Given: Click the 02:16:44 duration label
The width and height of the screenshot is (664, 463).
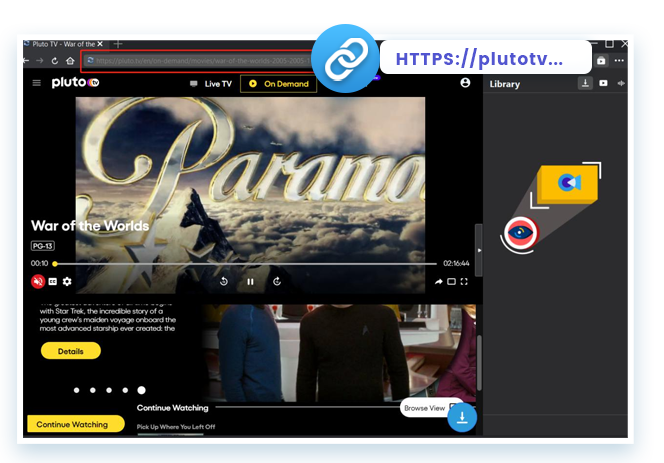Looking at the screenshot, I should pyautogui.click(x=456, y=263).
